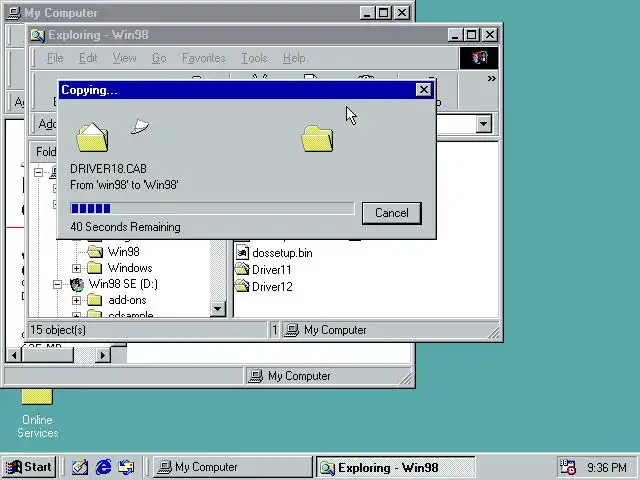Open the View menu
Screen dimensions: 640x480
pyautogui.click(x=124, y=58)
